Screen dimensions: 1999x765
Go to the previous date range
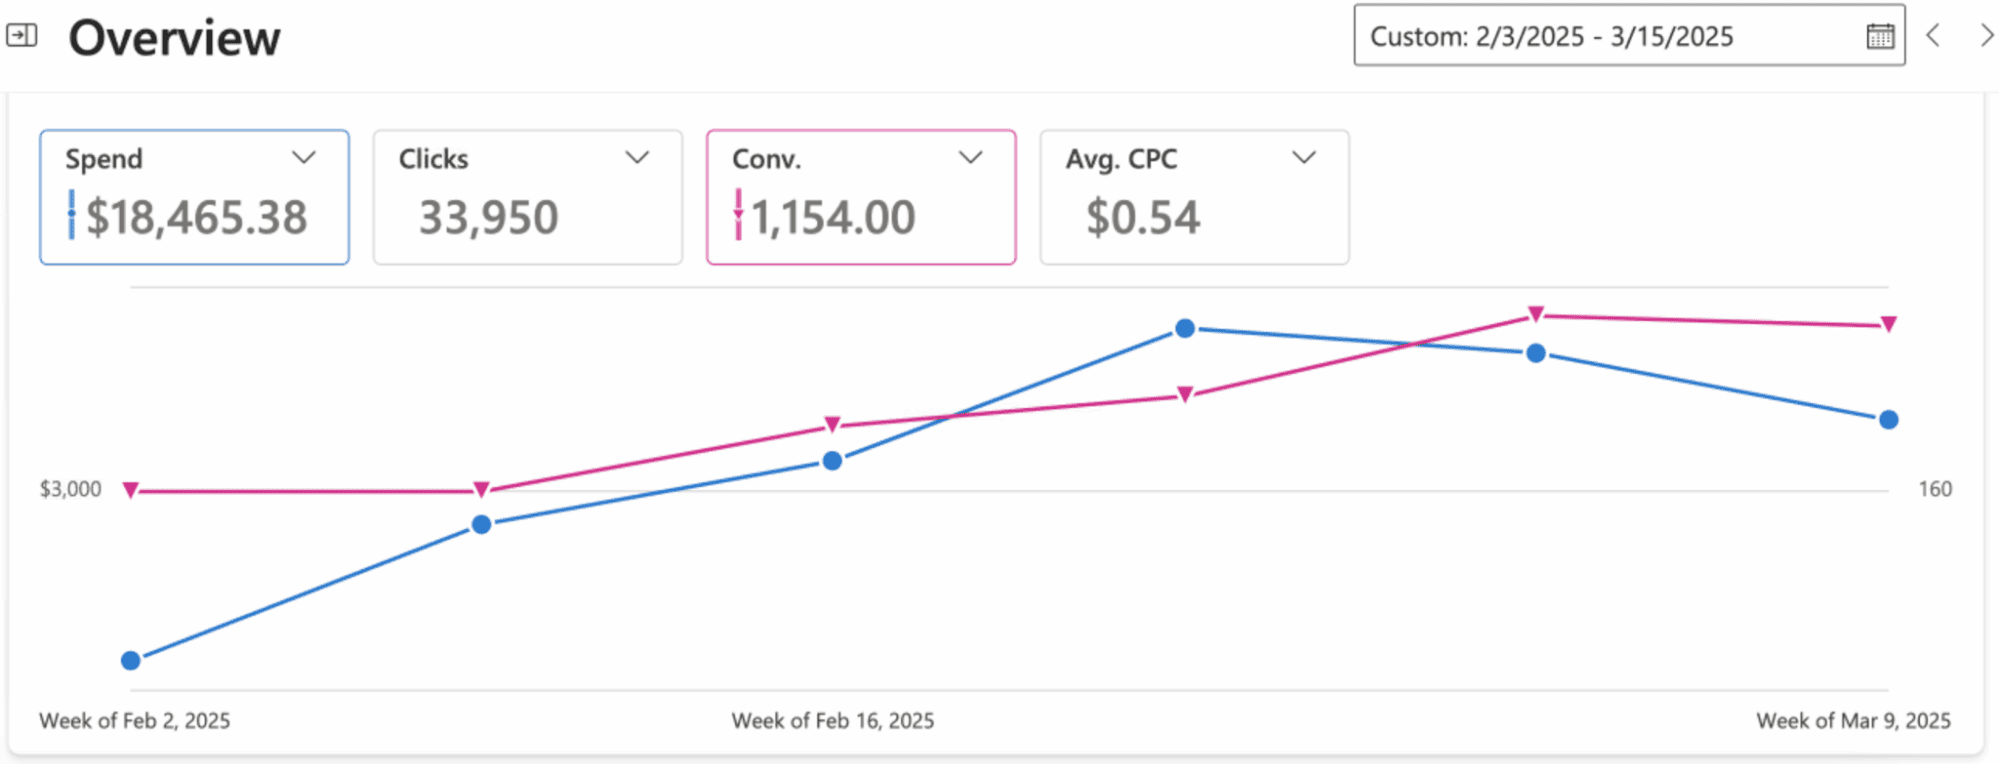(x=1933, y=36)
